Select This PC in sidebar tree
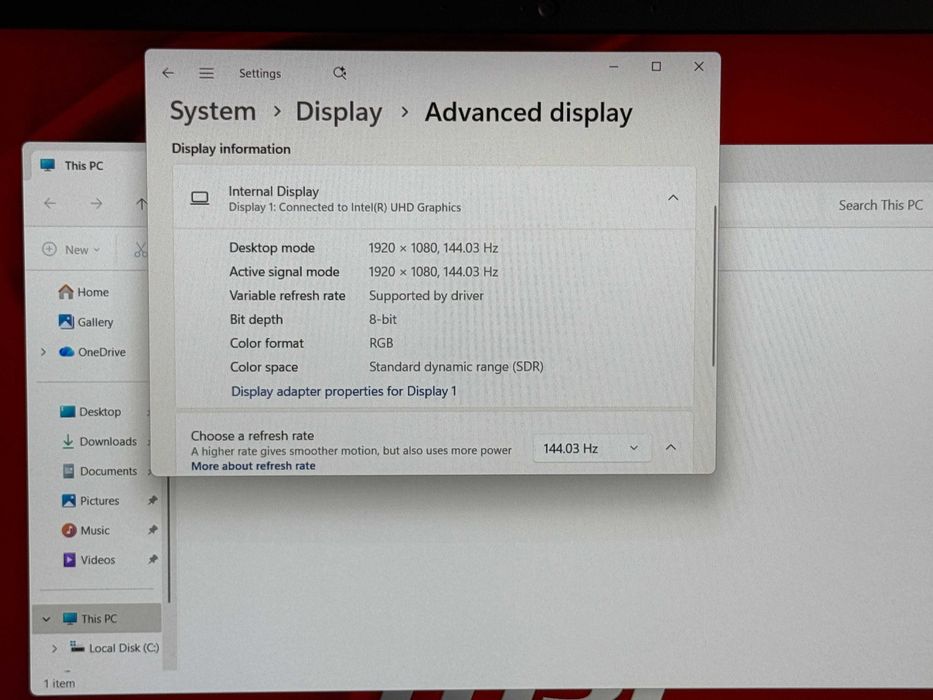 pos(99,618)
